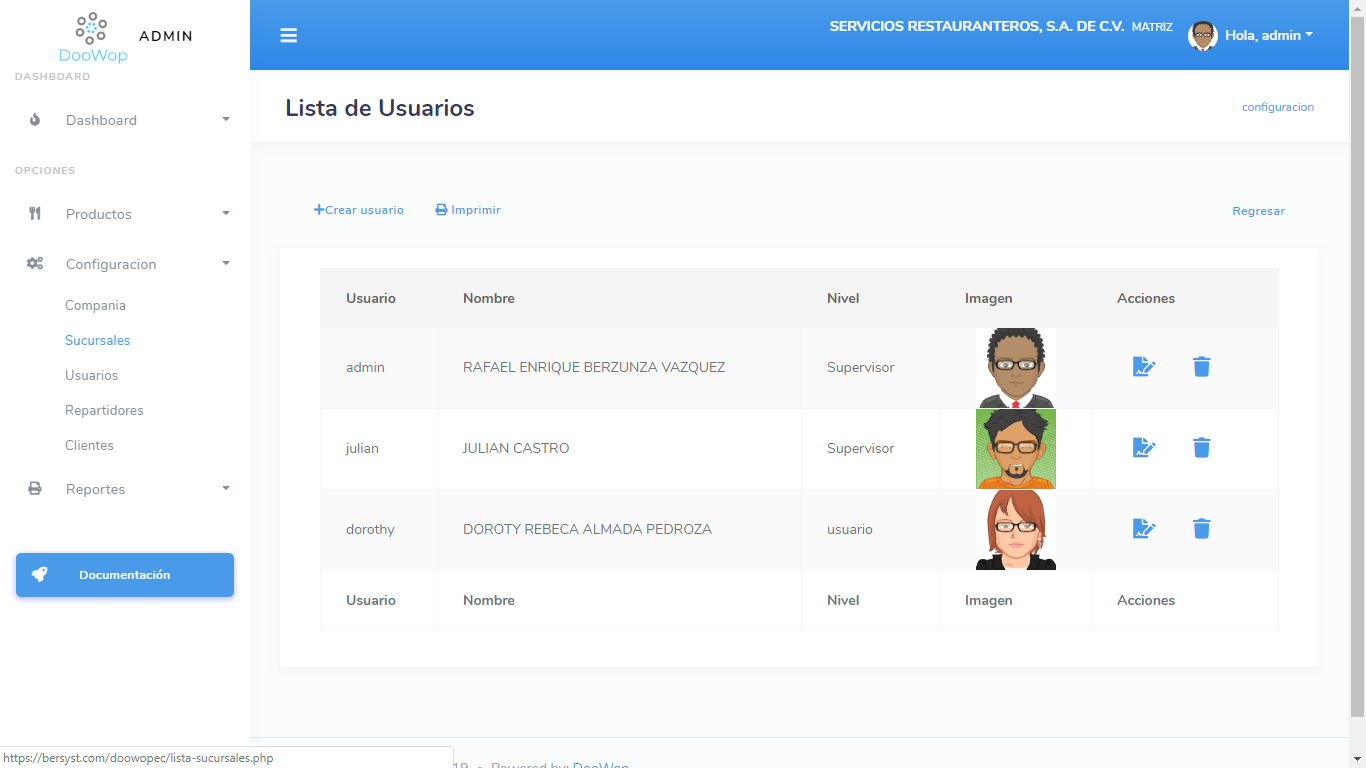Click the printer icon beside Imprimir

click(x=440, y=210)
